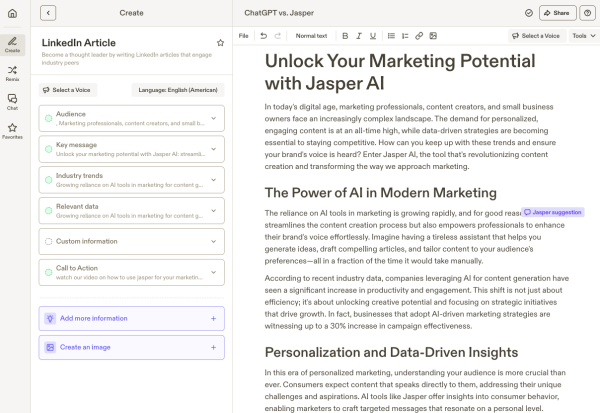The height and width of the screenshot is (413, 600).
Task: Expand the Industry trends field chevron
Action: [214, 180]
